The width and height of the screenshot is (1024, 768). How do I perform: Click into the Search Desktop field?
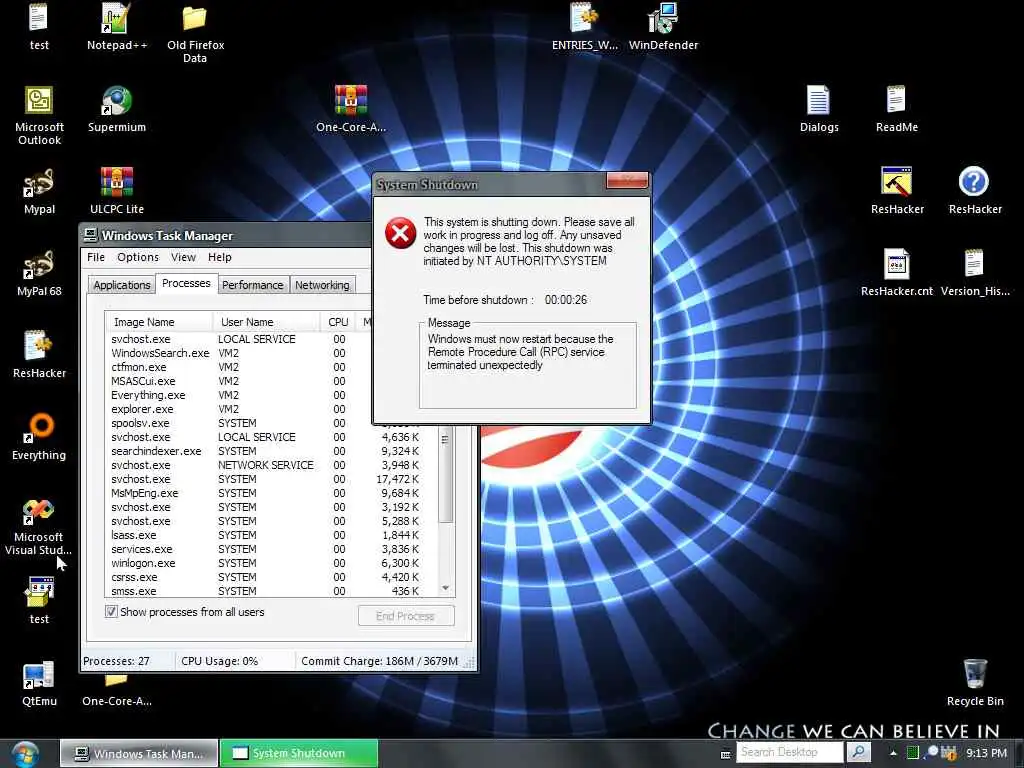coord(790,752)
